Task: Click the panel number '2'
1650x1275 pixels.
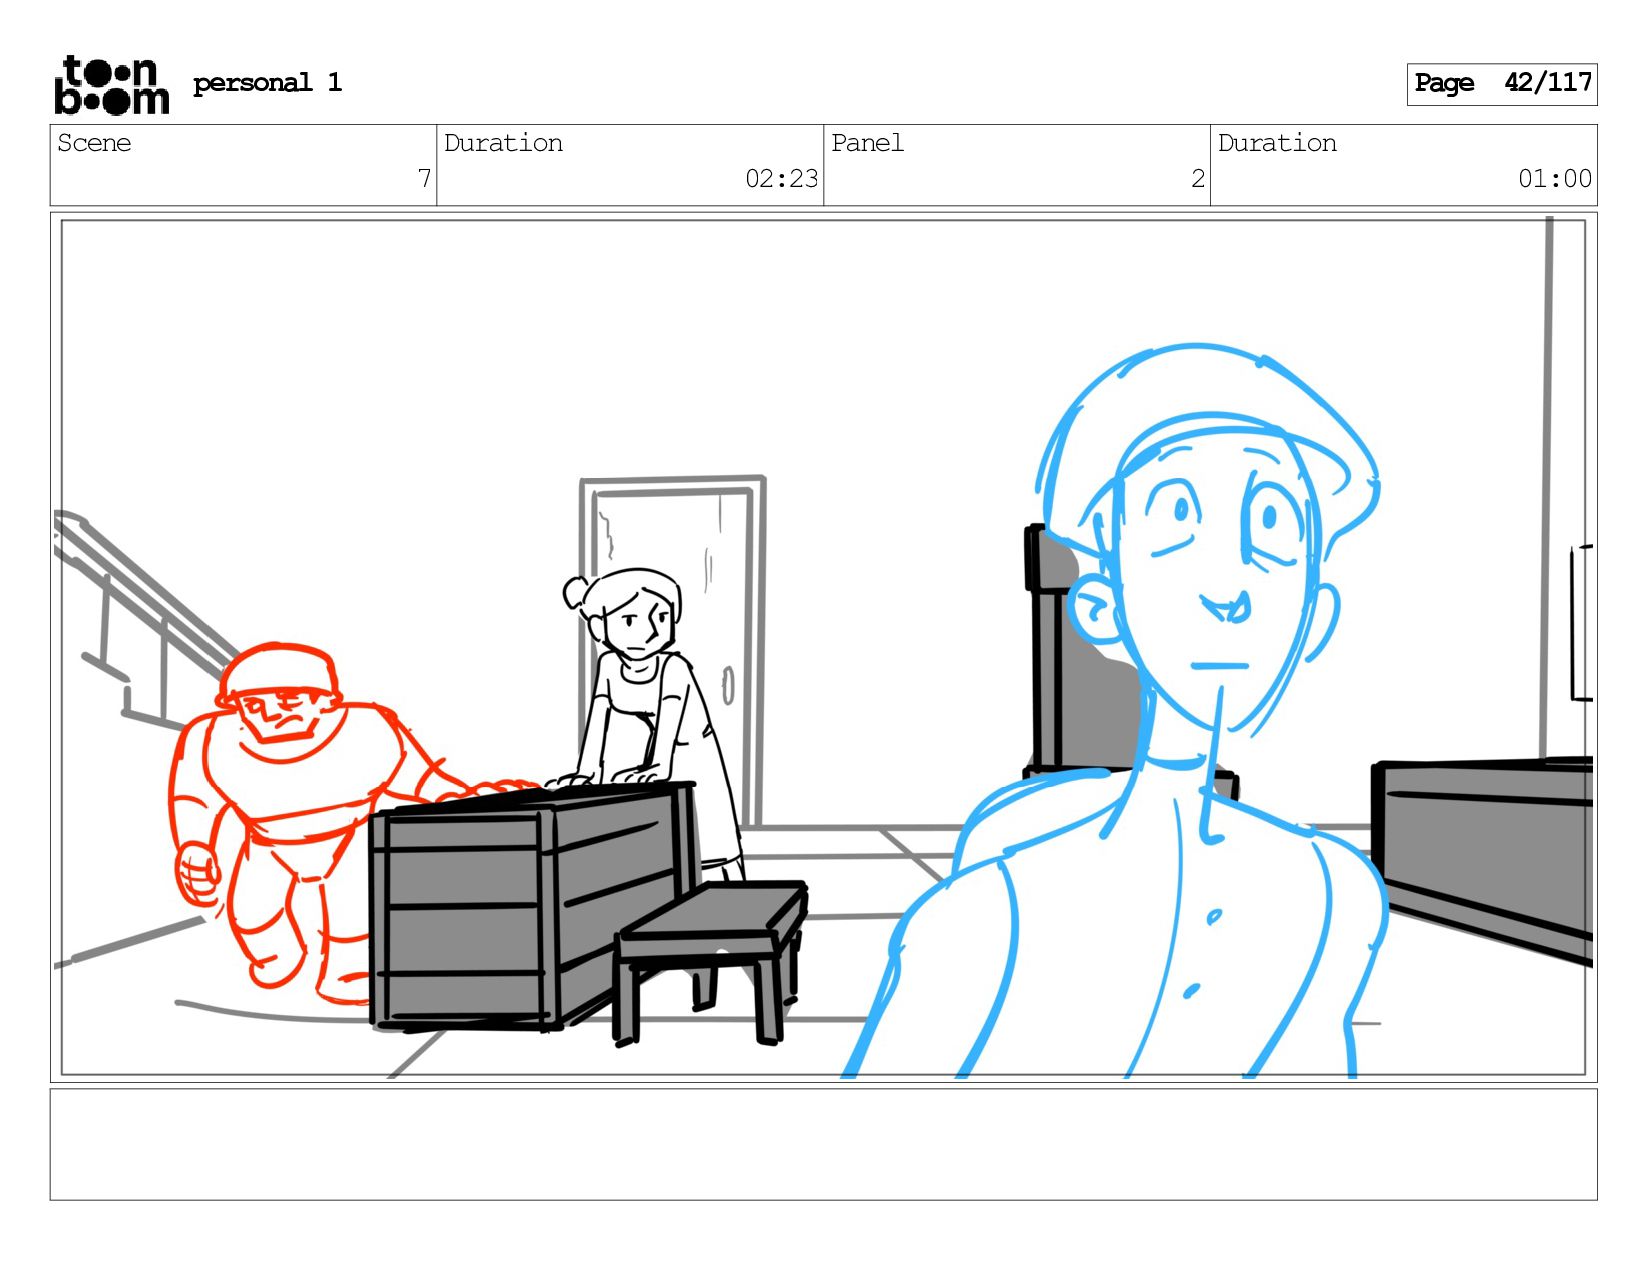Action: [1198, 179]
